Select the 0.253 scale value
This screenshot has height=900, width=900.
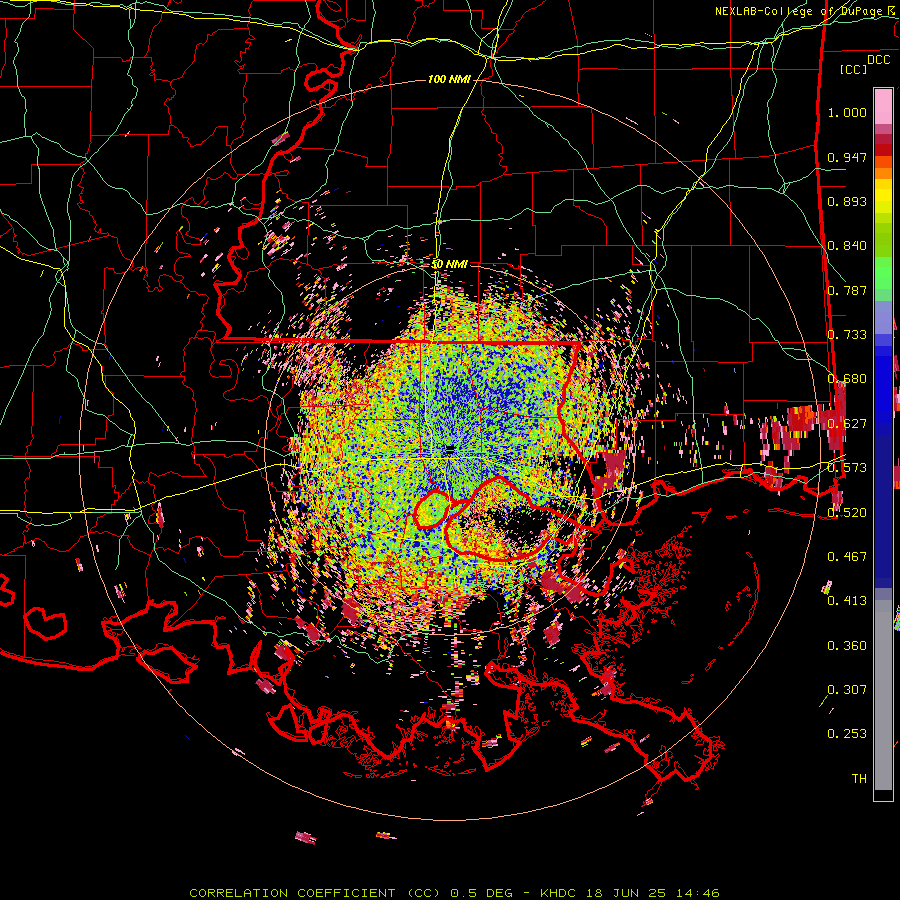click(847, 734)
